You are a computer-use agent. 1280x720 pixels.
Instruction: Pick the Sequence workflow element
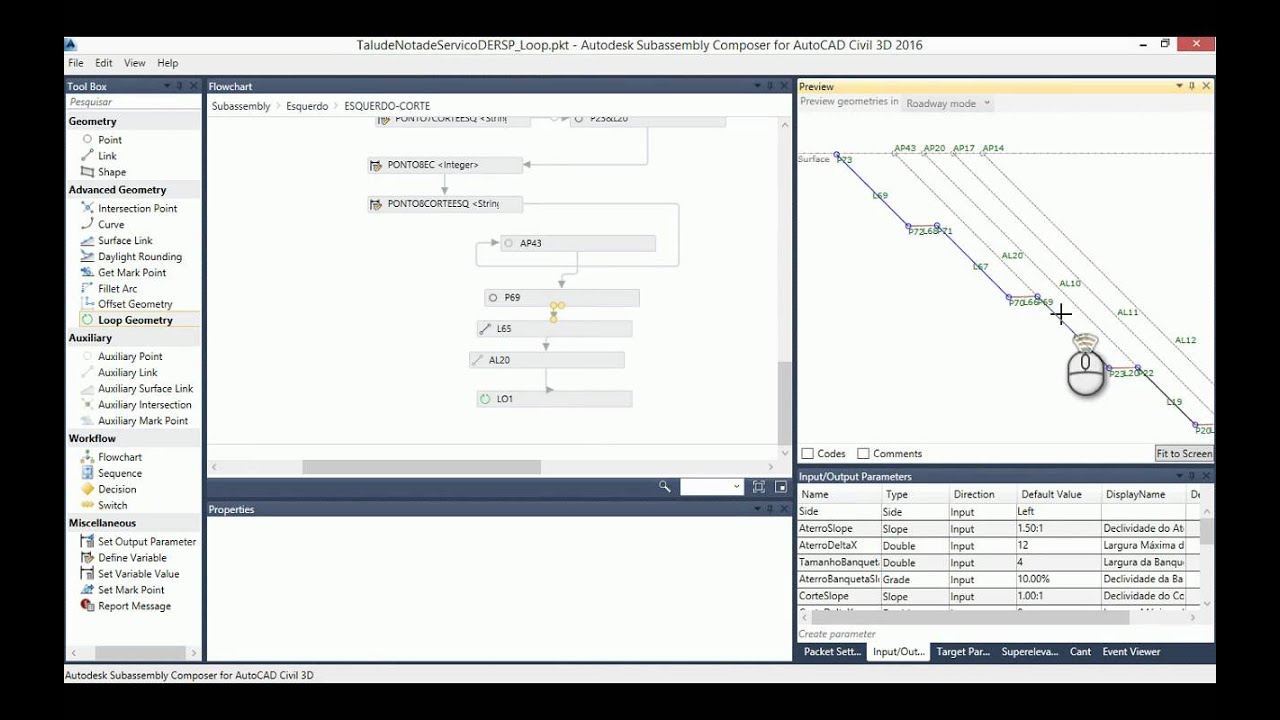click(x=119, y=473)
